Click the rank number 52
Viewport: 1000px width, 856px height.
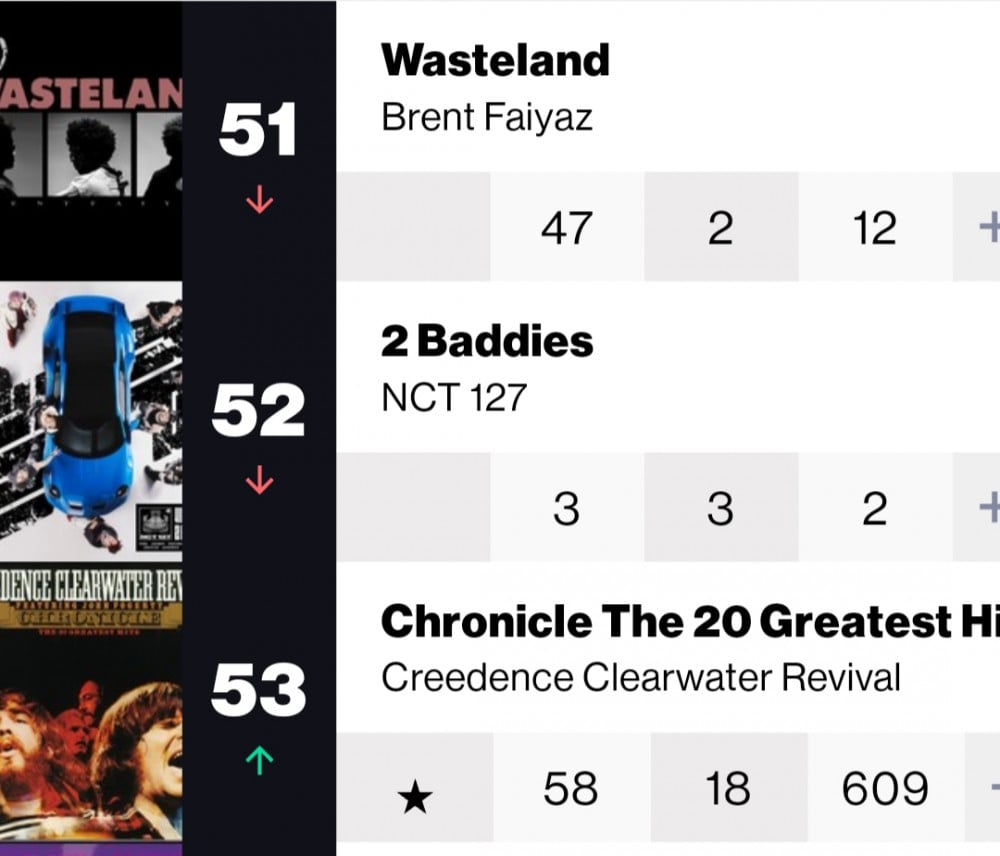[258, 410]
